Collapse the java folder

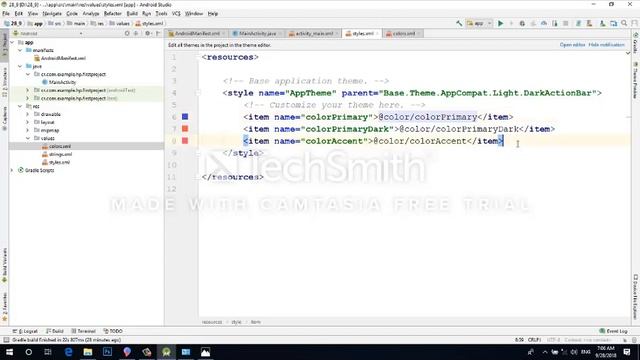click(20, 66)
